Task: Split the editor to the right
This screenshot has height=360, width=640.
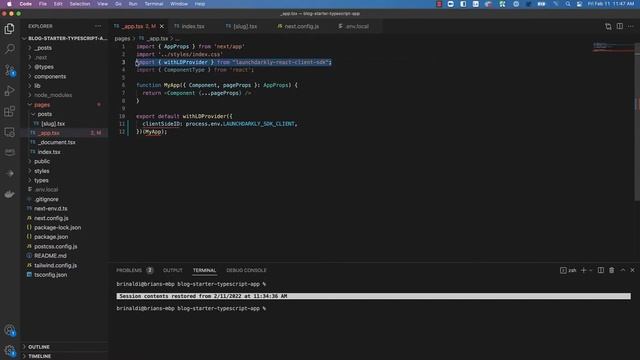Action: (x=620, y=26)
